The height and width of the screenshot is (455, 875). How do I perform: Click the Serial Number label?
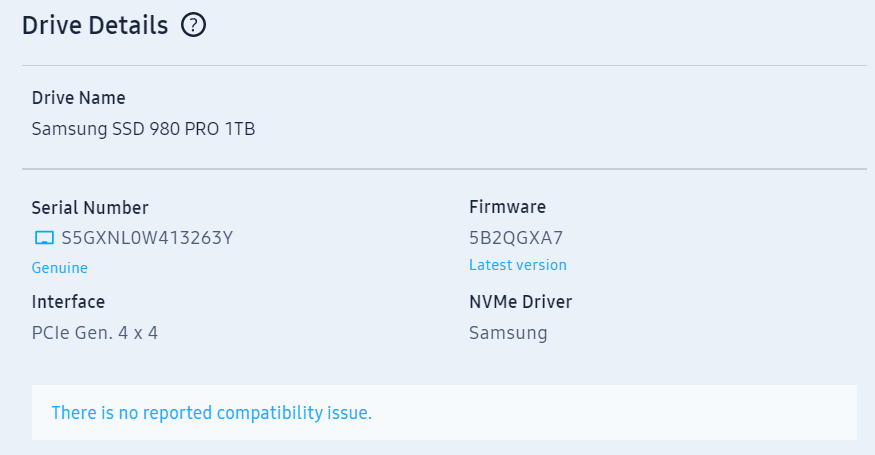pos(90,208)
